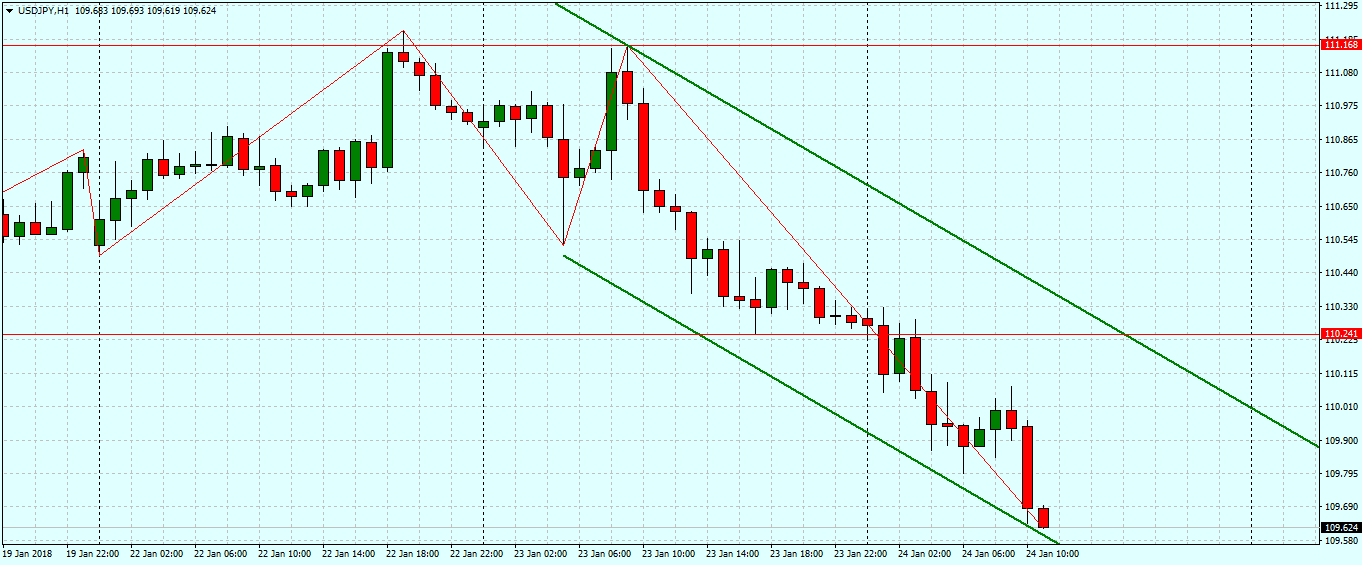This screenshot has width=1362, height=565.
Task: Click the red zigzag low near 23 Jan 02:00
Action: click(x=563, y=244)
